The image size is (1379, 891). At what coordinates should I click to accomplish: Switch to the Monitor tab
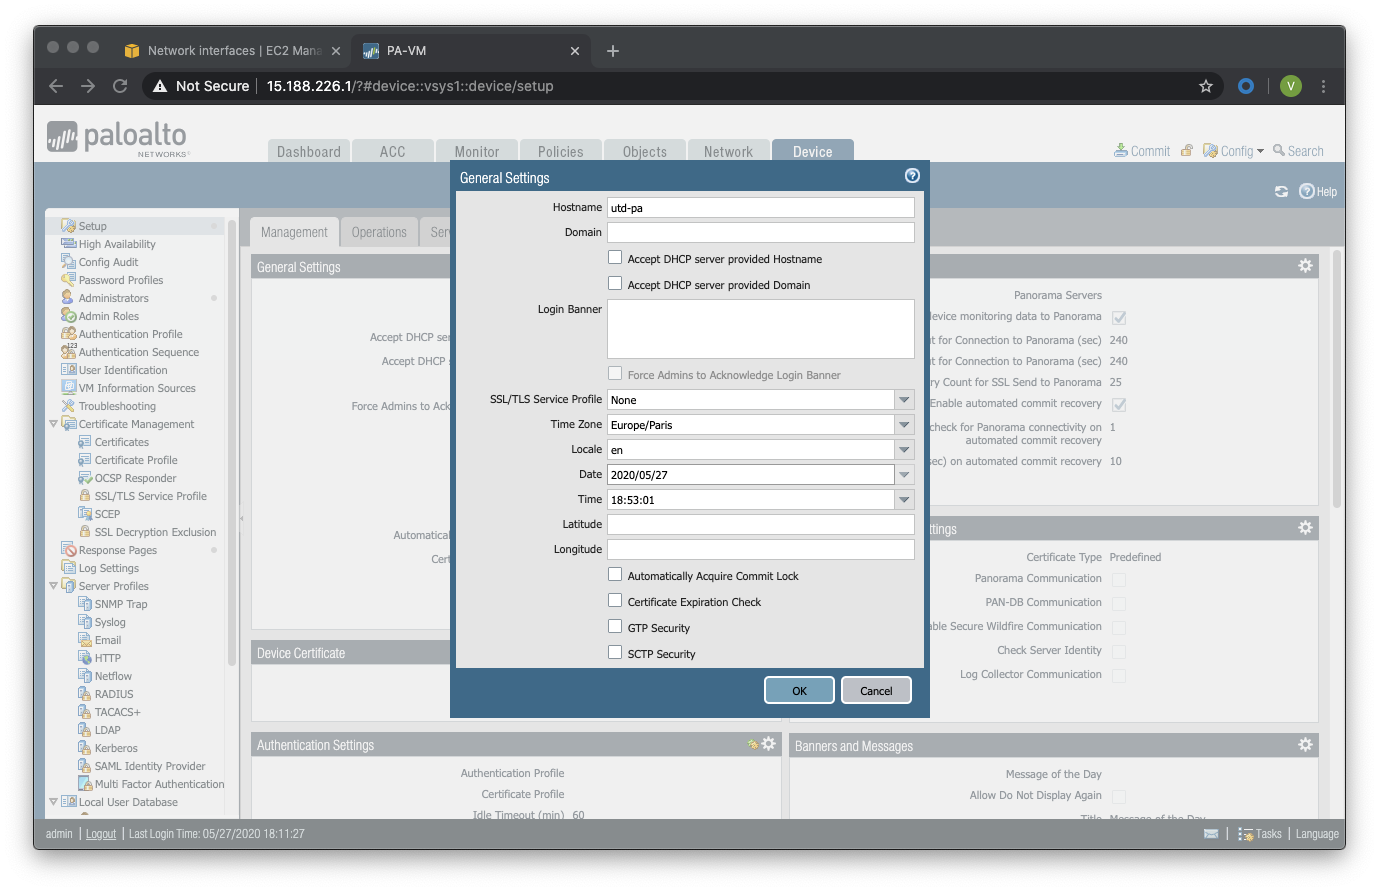click(x=477, y=151)
